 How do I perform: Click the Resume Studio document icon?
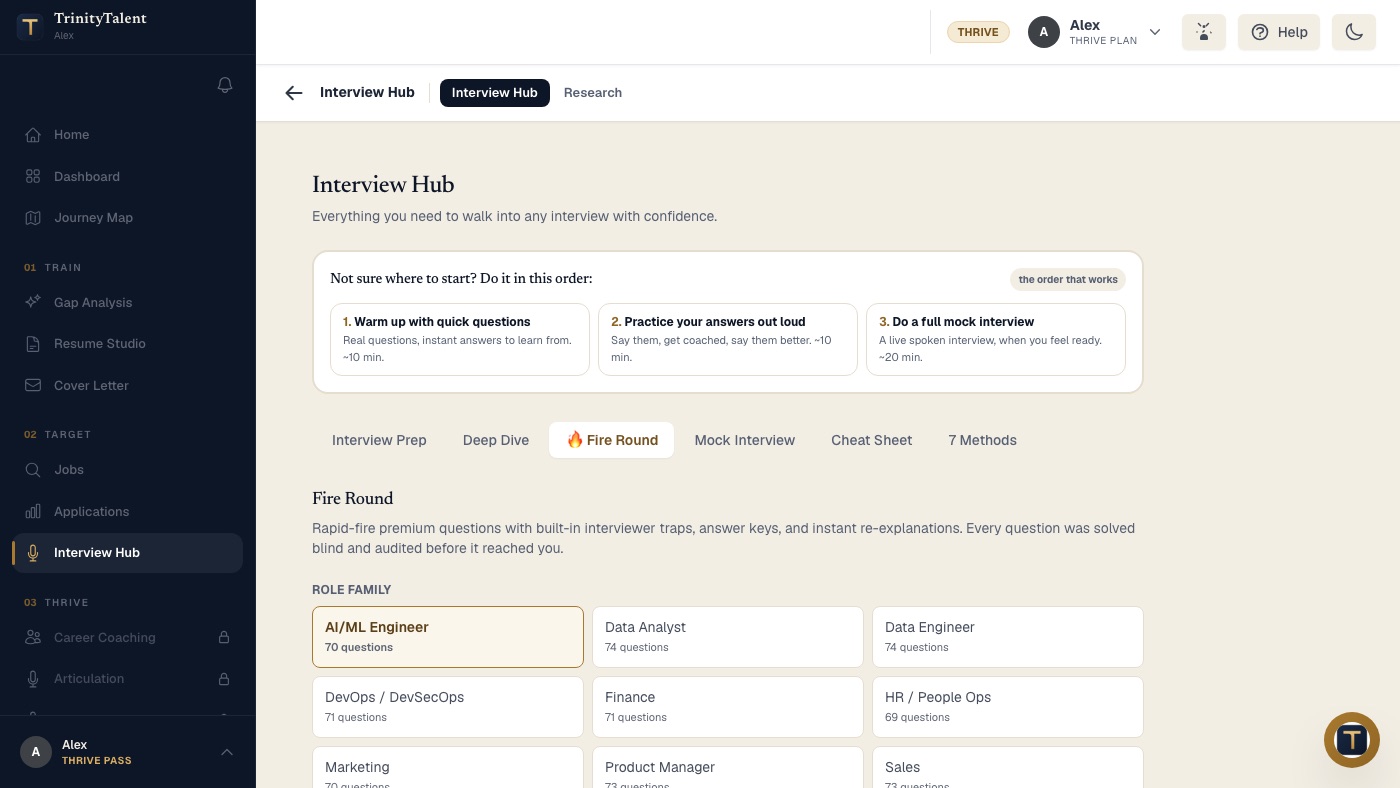coord(33,344)
